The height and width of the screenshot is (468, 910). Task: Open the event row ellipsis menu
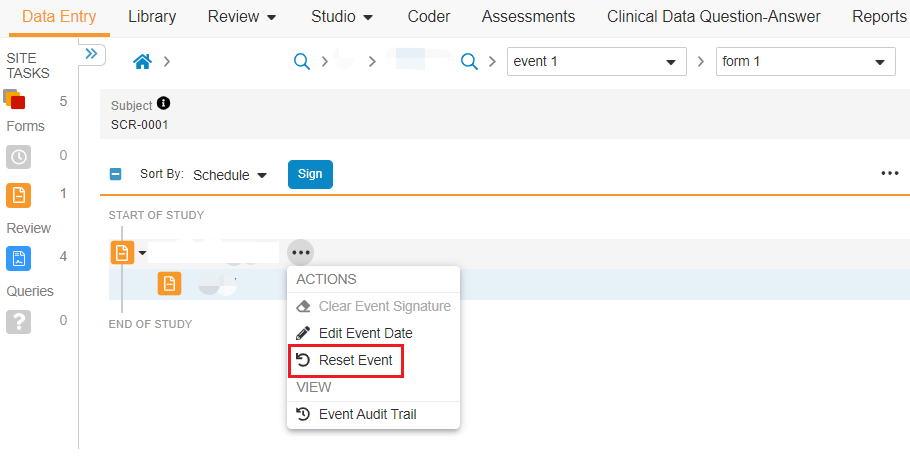(301, 253)
